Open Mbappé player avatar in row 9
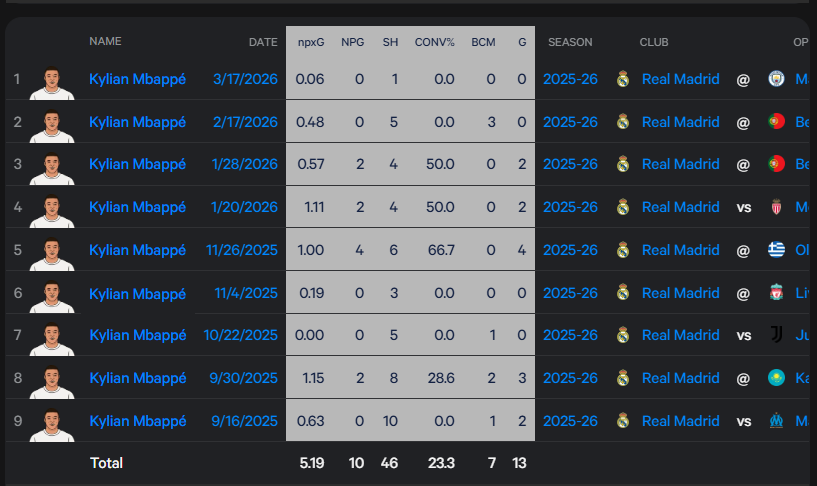Viewport: 817px width, 486px height. tap(52, 425)
